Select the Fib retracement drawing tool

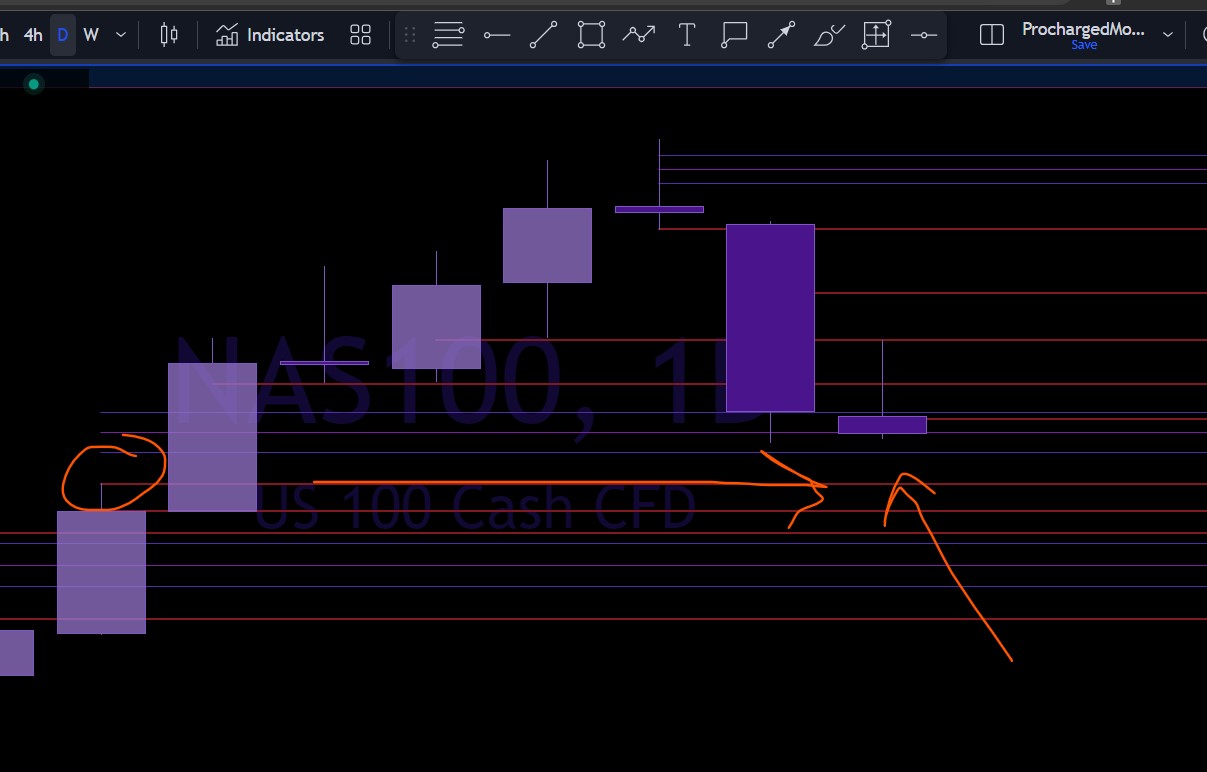(x=448, y=36)
